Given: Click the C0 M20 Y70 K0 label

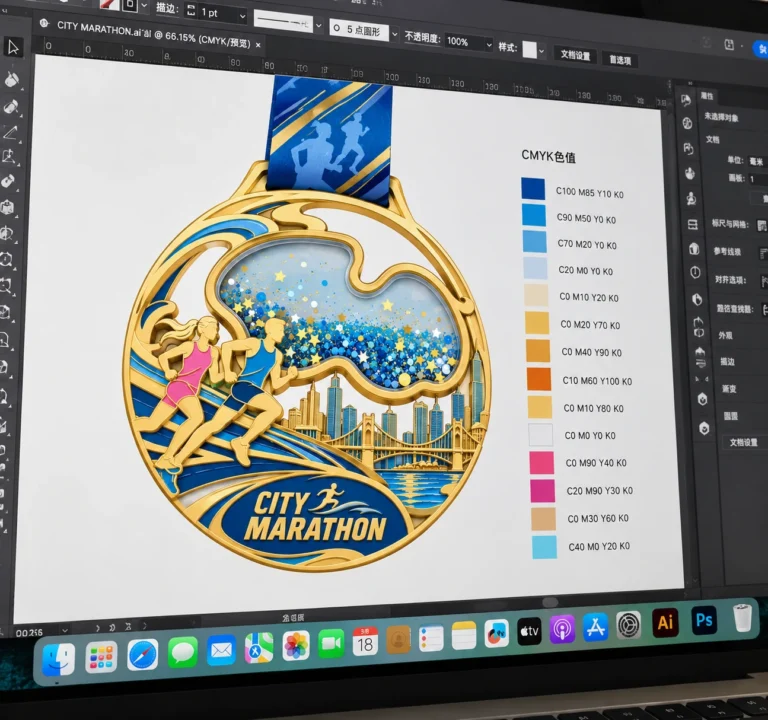Looking at the screenshot, I should pos(590,325).
